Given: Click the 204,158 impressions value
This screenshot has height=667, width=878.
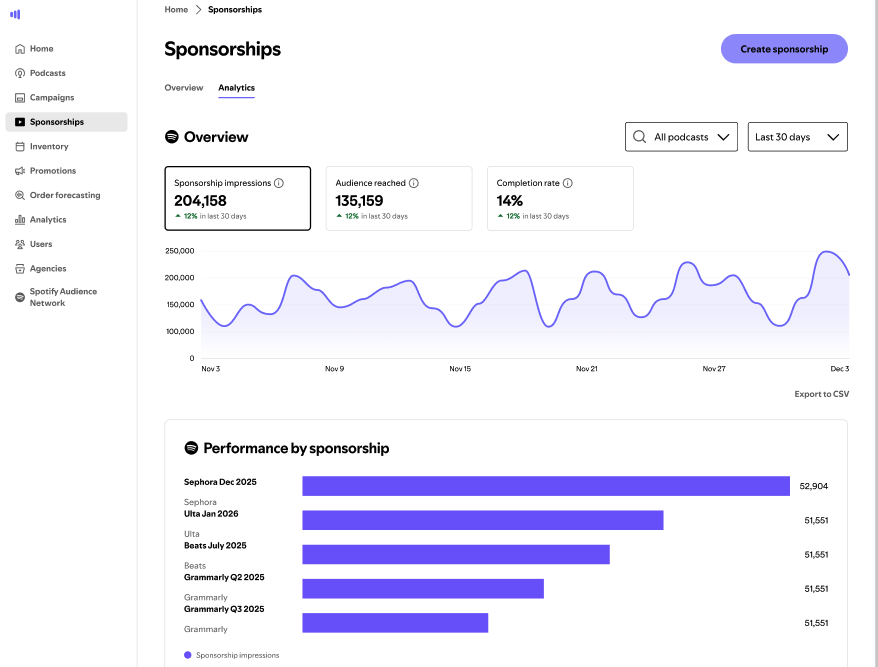Looking at the screenshot, I should pos(200,200).
